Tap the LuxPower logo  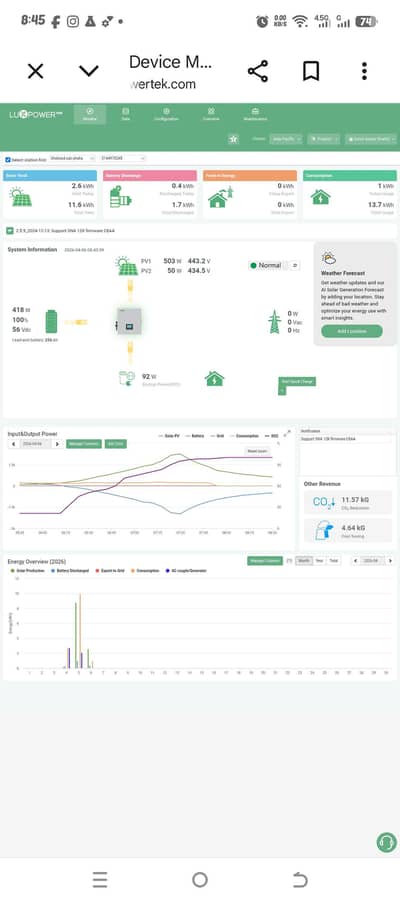coord(35,114)
